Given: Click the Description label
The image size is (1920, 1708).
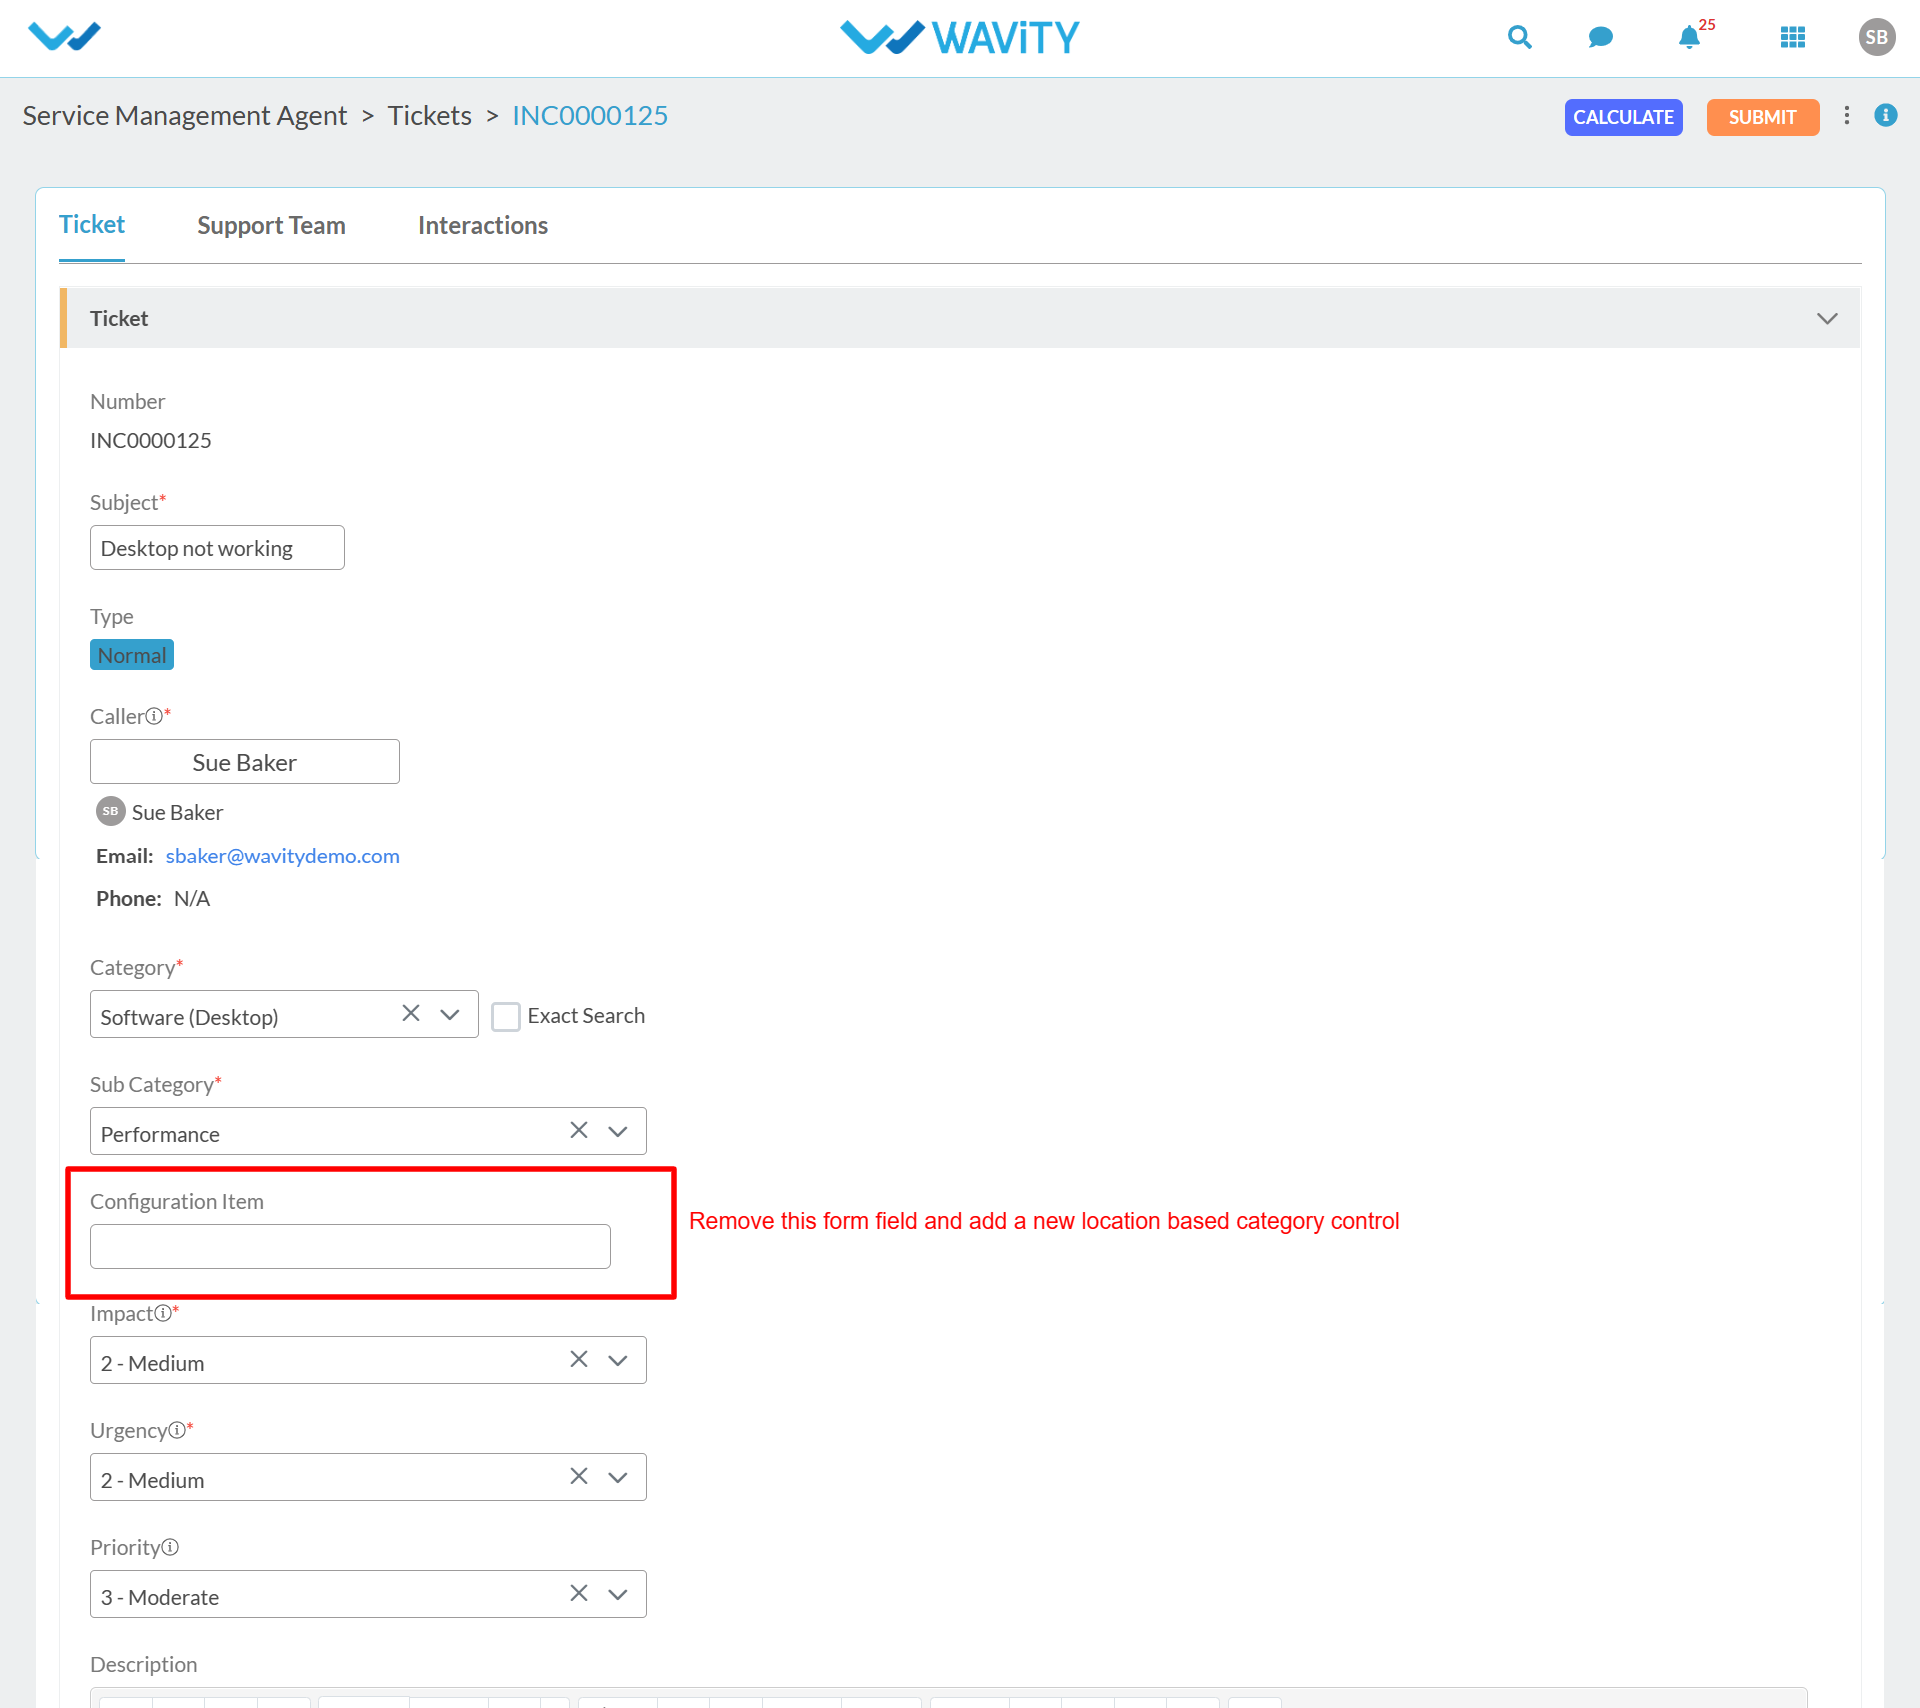Looking at the screenshot, I should coord(144,1665).
